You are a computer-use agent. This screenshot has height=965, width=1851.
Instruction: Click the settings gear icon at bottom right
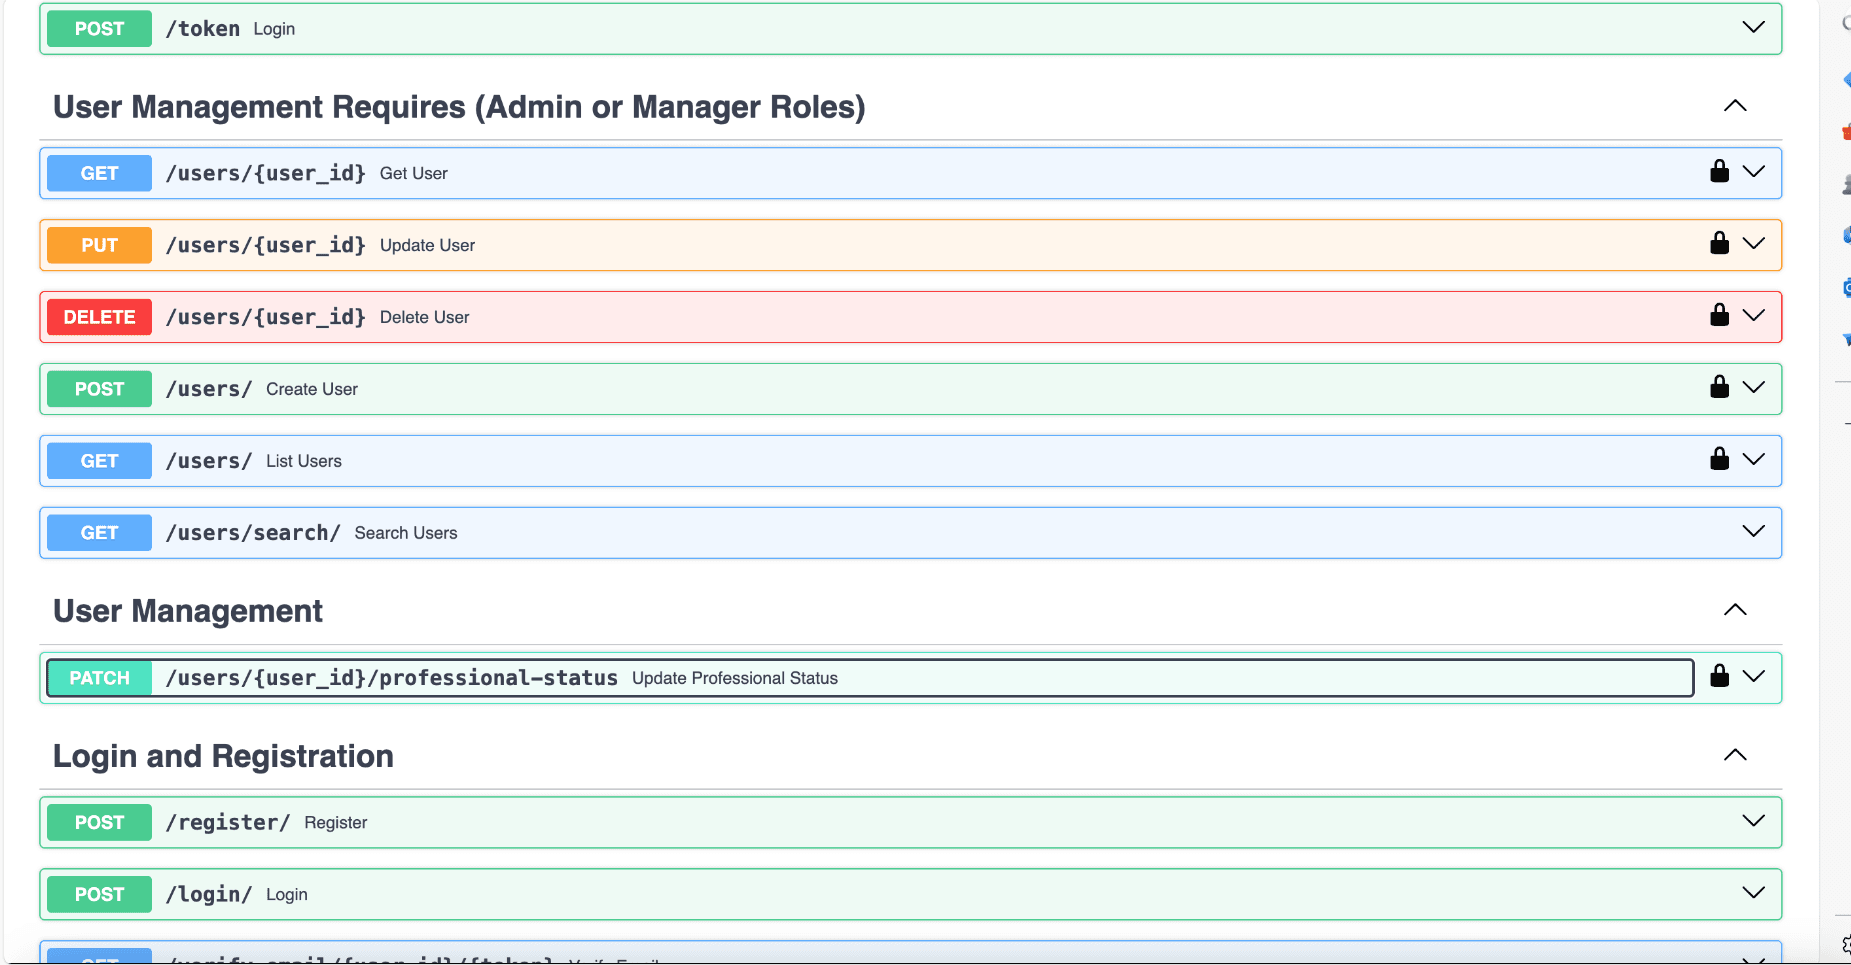click(x=1845, y=941)
